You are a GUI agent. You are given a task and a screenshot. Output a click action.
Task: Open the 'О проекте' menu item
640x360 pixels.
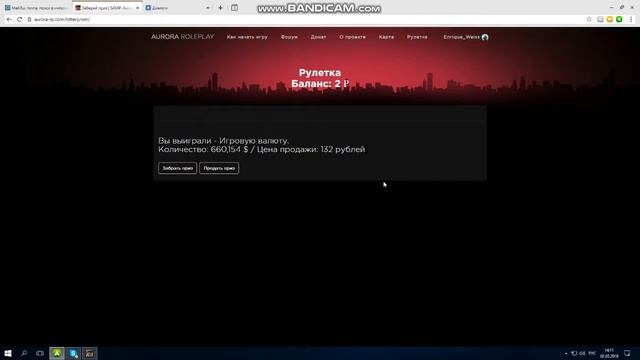pos(352,37)
